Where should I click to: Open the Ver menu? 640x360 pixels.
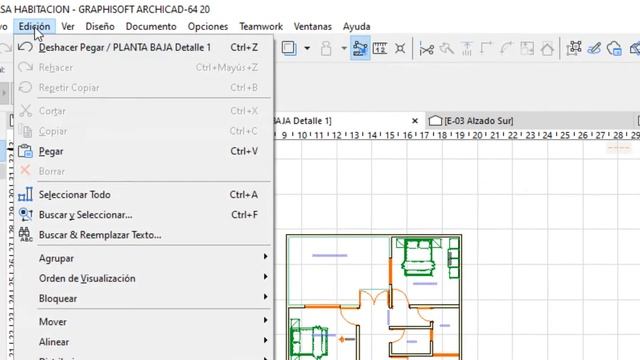tap(68, 27)
